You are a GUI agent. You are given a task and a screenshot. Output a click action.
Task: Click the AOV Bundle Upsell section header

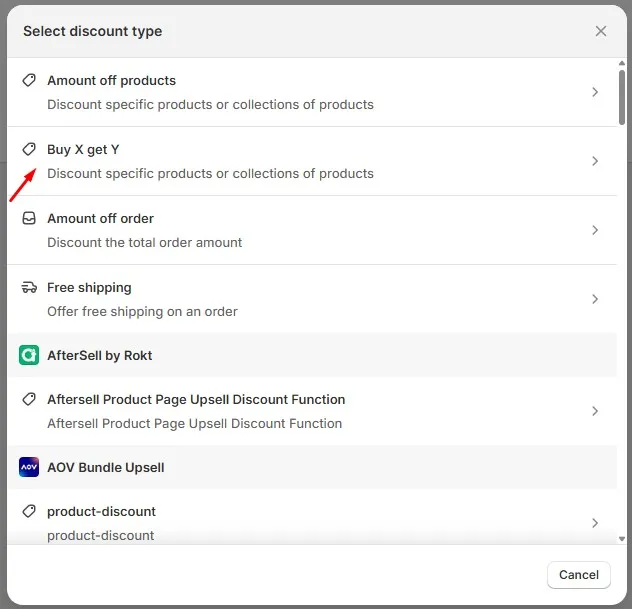pos(312,468)
